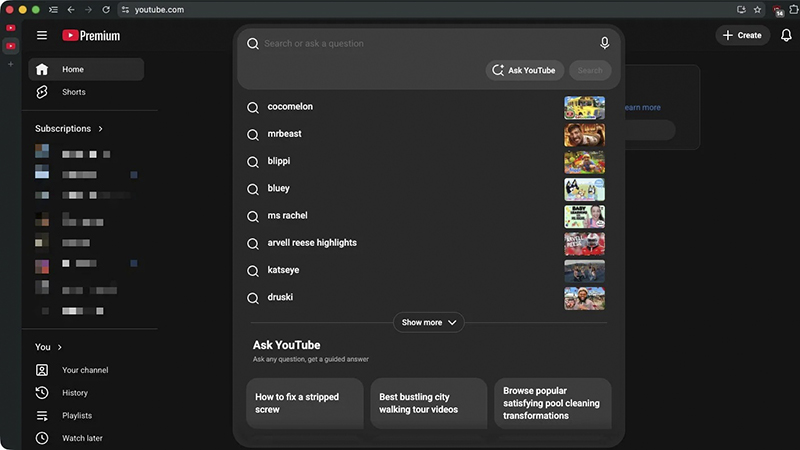The image size is (800, 450).
Task: Click the katseye thumbnail image
Action: click(x=584, y=271)
